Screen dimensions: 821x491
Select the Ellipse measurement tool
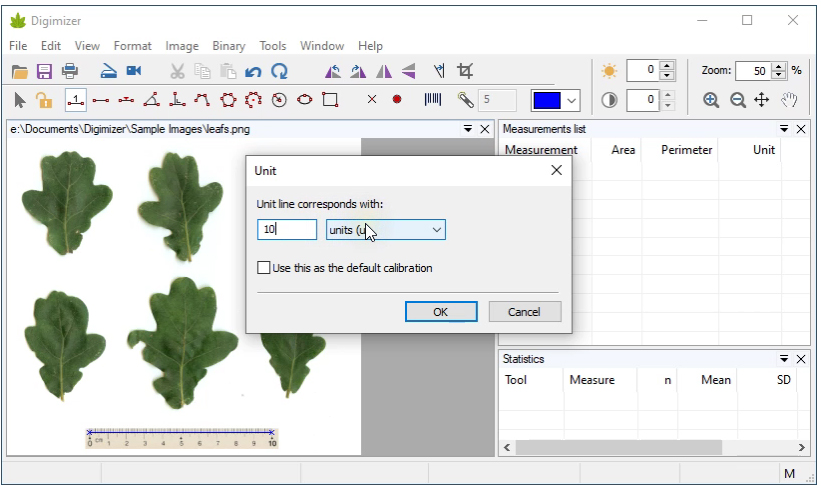[x=305, y=99]
